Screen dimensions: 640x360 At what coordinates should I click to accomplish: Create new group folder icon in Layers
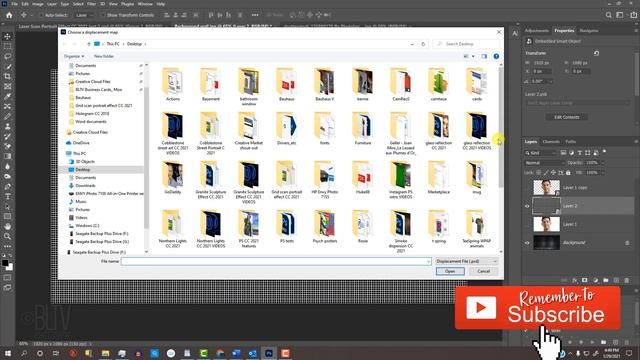[x=606, y=280]
